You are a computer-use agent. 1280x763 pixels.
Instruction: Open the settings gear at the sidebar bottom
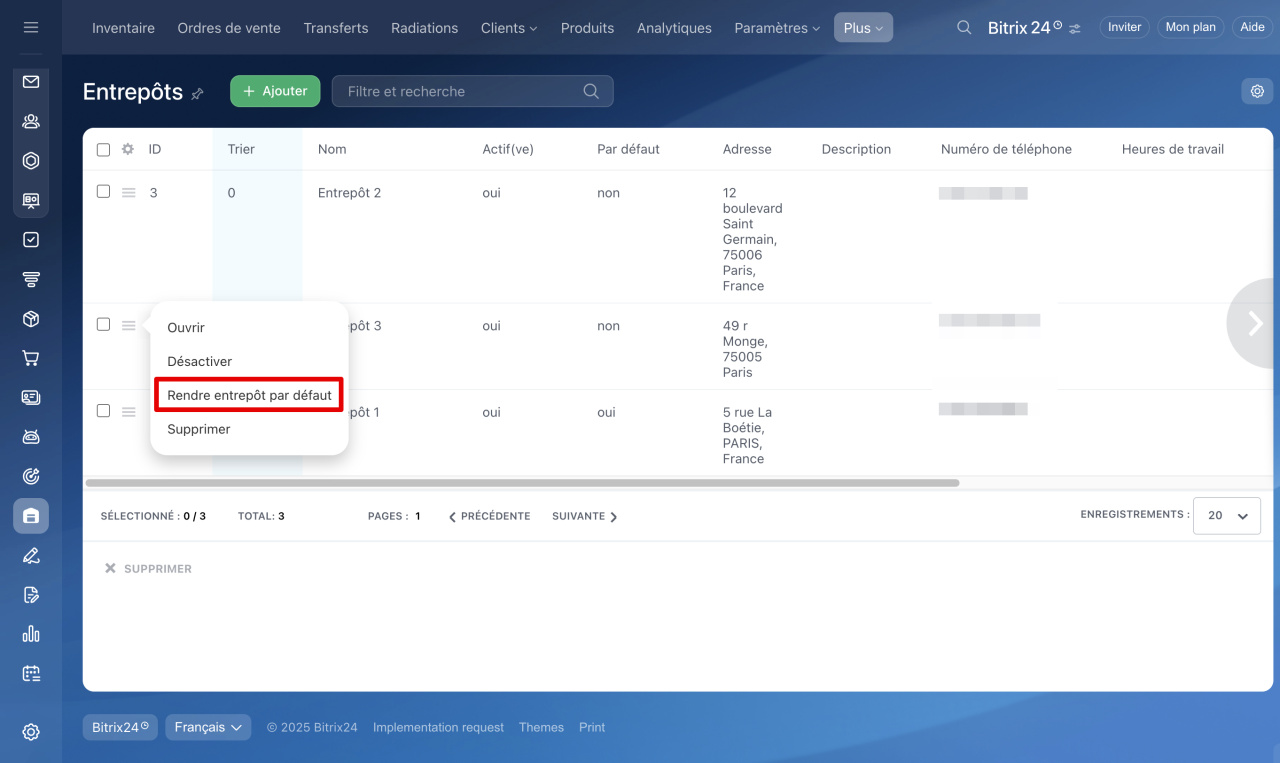31,732
